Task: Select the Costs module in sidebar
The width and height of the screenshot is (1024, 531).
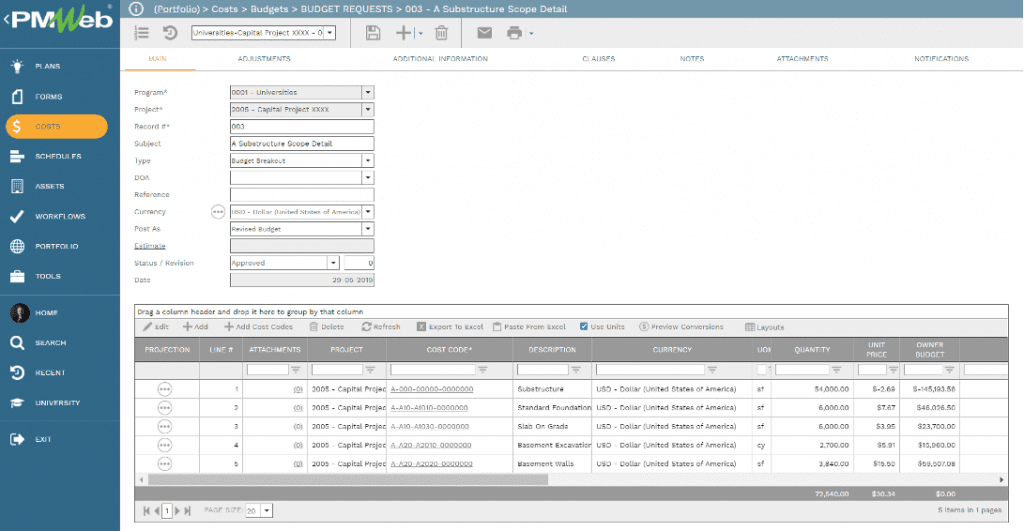Action: click(x=57, y=126)
